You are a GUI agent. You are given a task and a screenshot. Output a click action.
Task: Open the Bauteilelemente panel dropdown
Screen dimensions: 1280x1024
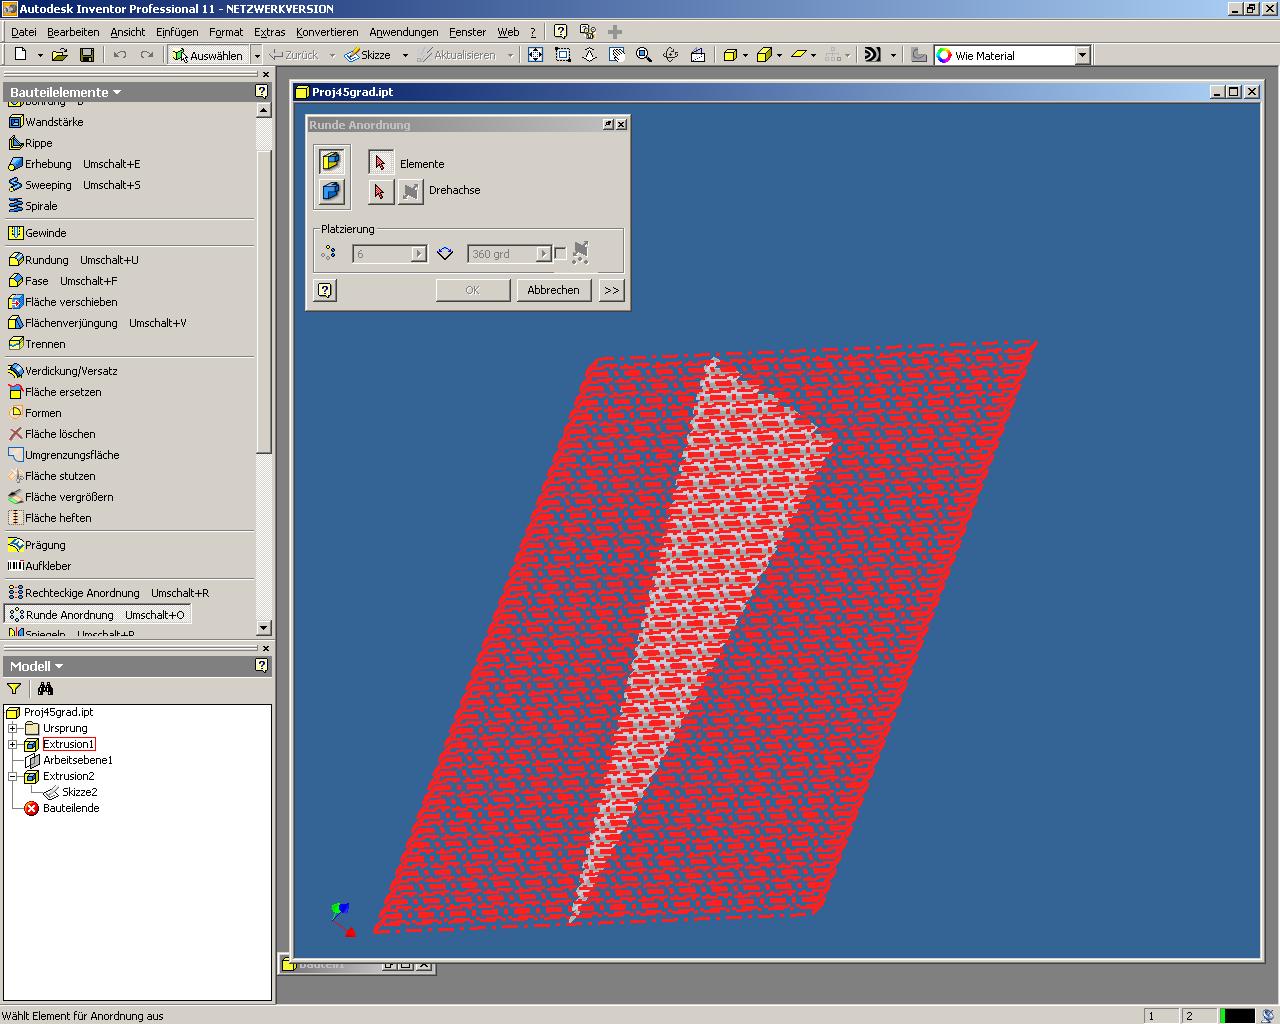pos(117,92)
